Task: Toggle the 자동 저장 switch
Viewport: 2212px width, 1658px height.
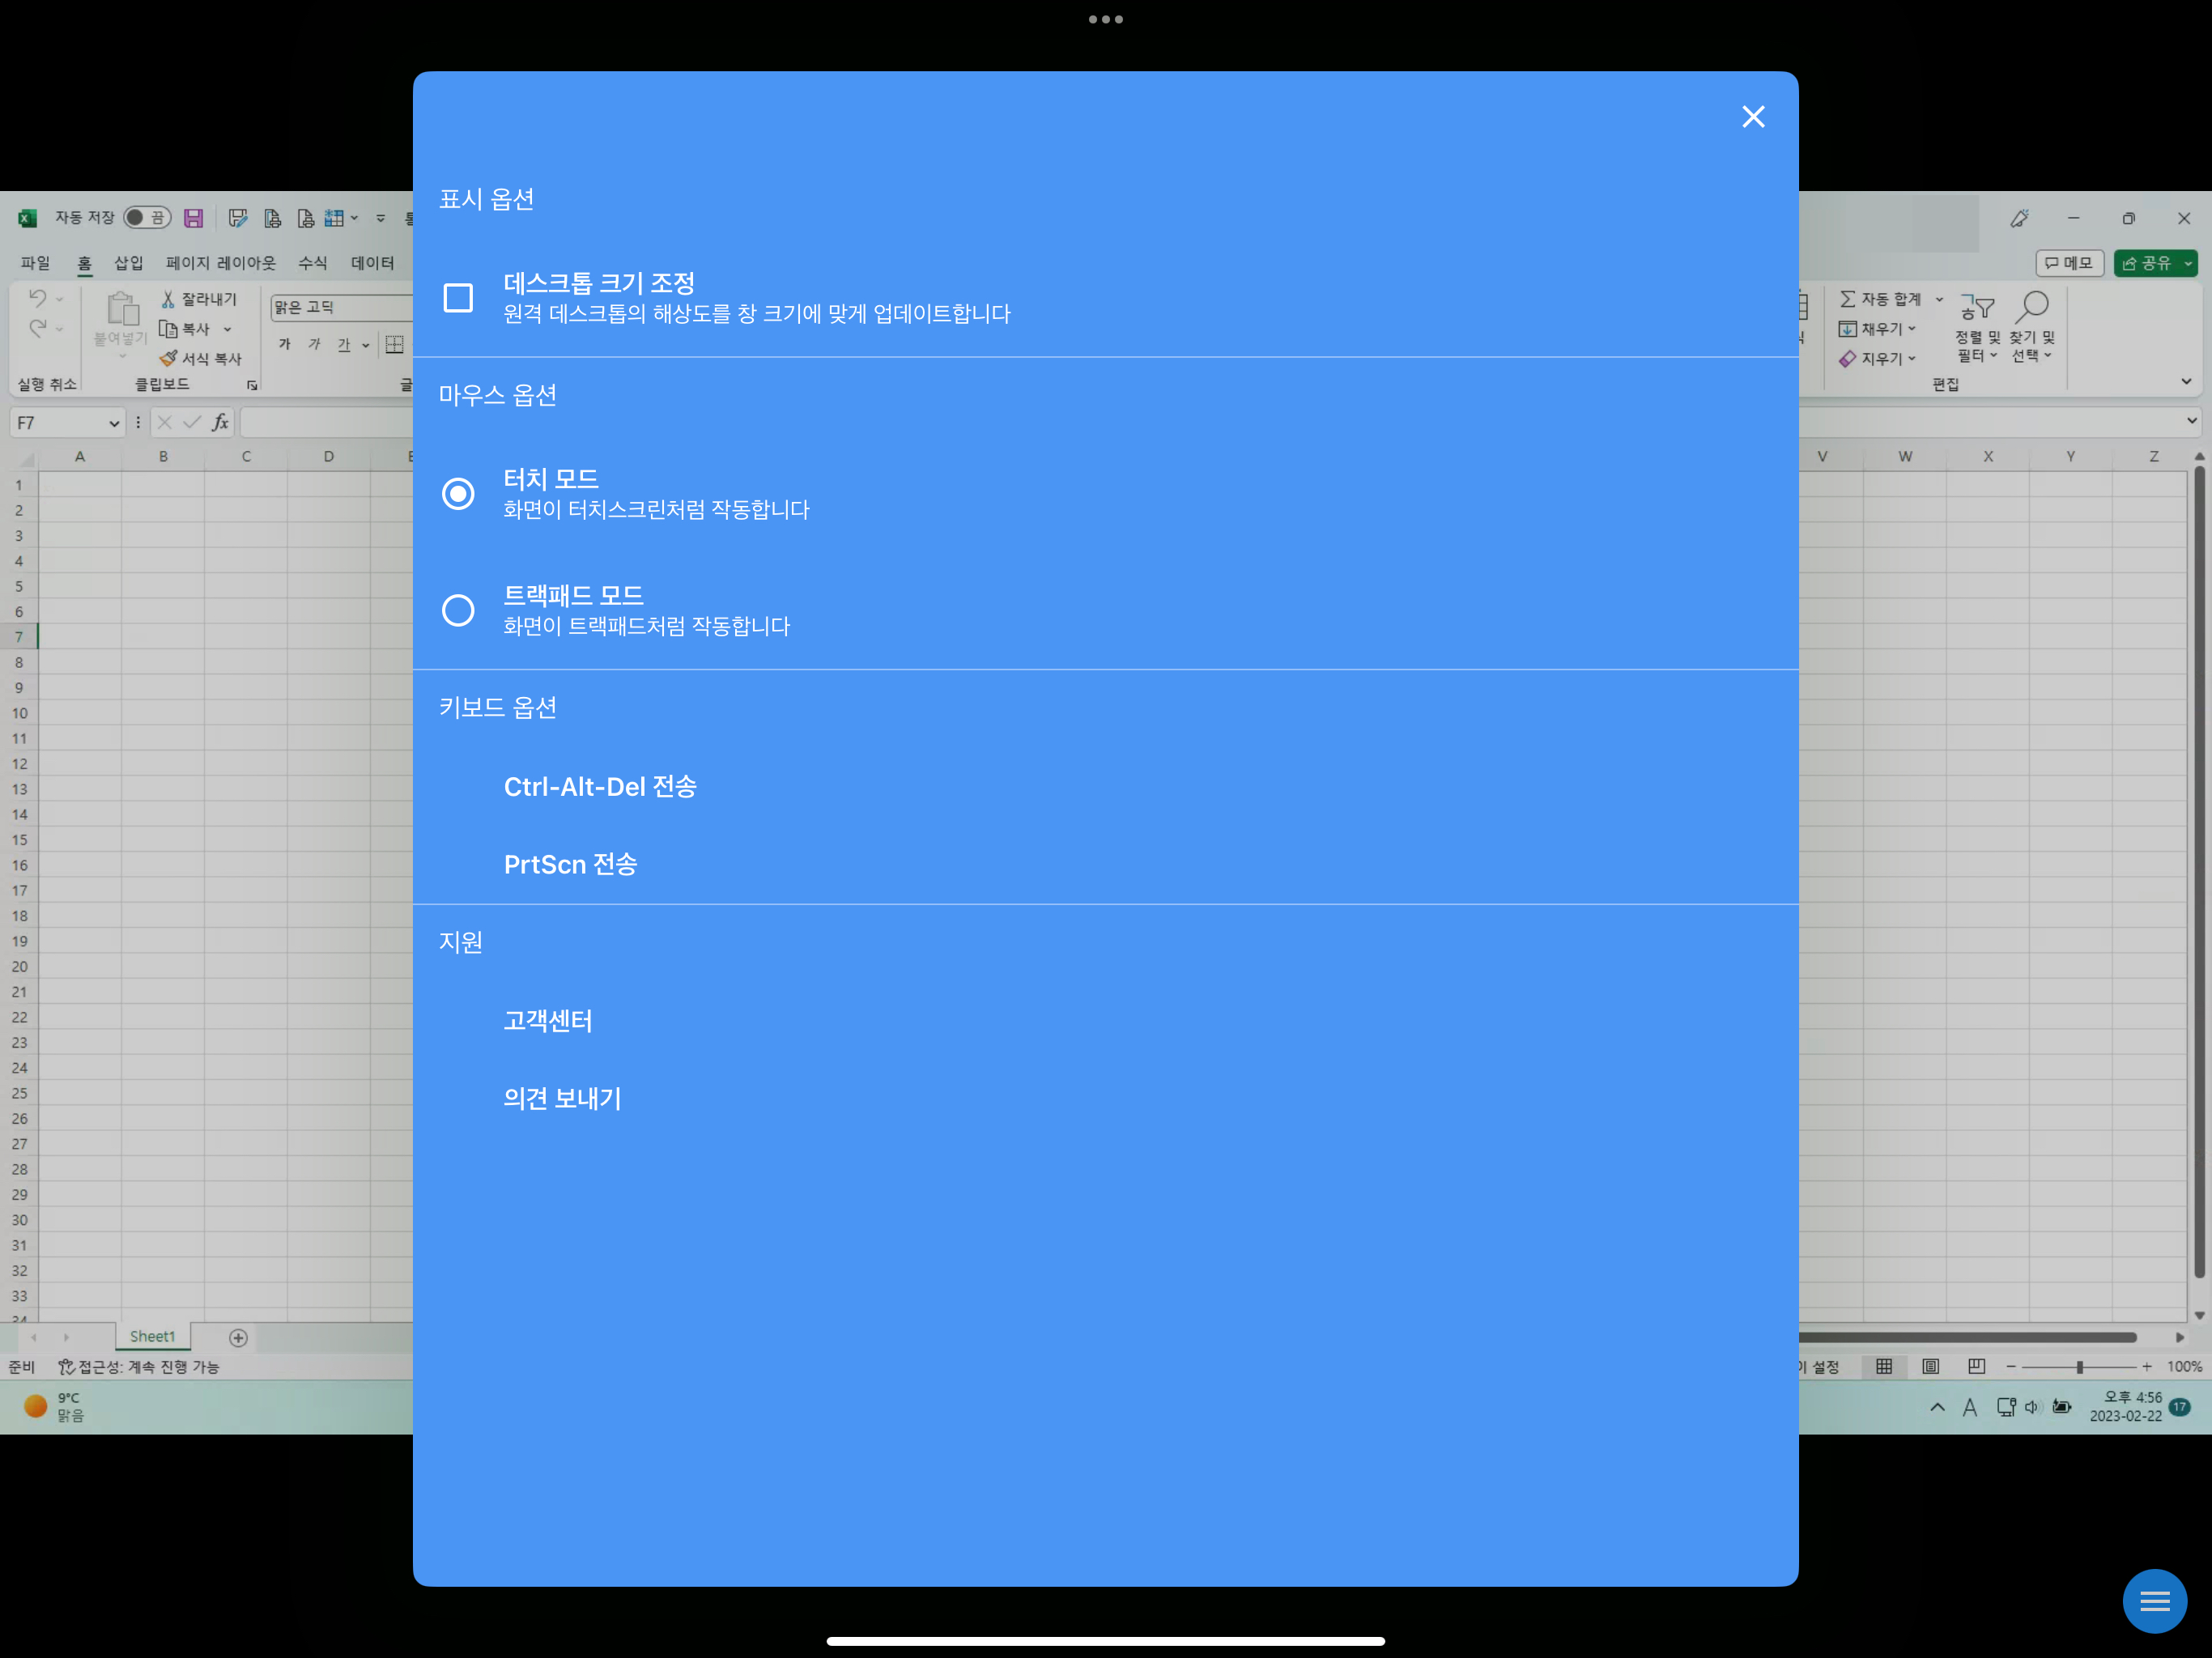Action: point(147,218)
